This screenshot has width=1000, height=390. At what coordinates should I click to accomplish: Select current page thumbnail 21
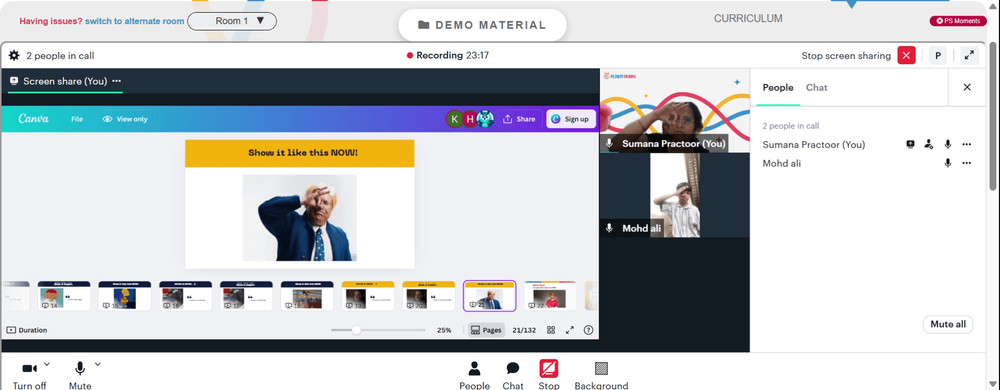[x=490, y=296]
